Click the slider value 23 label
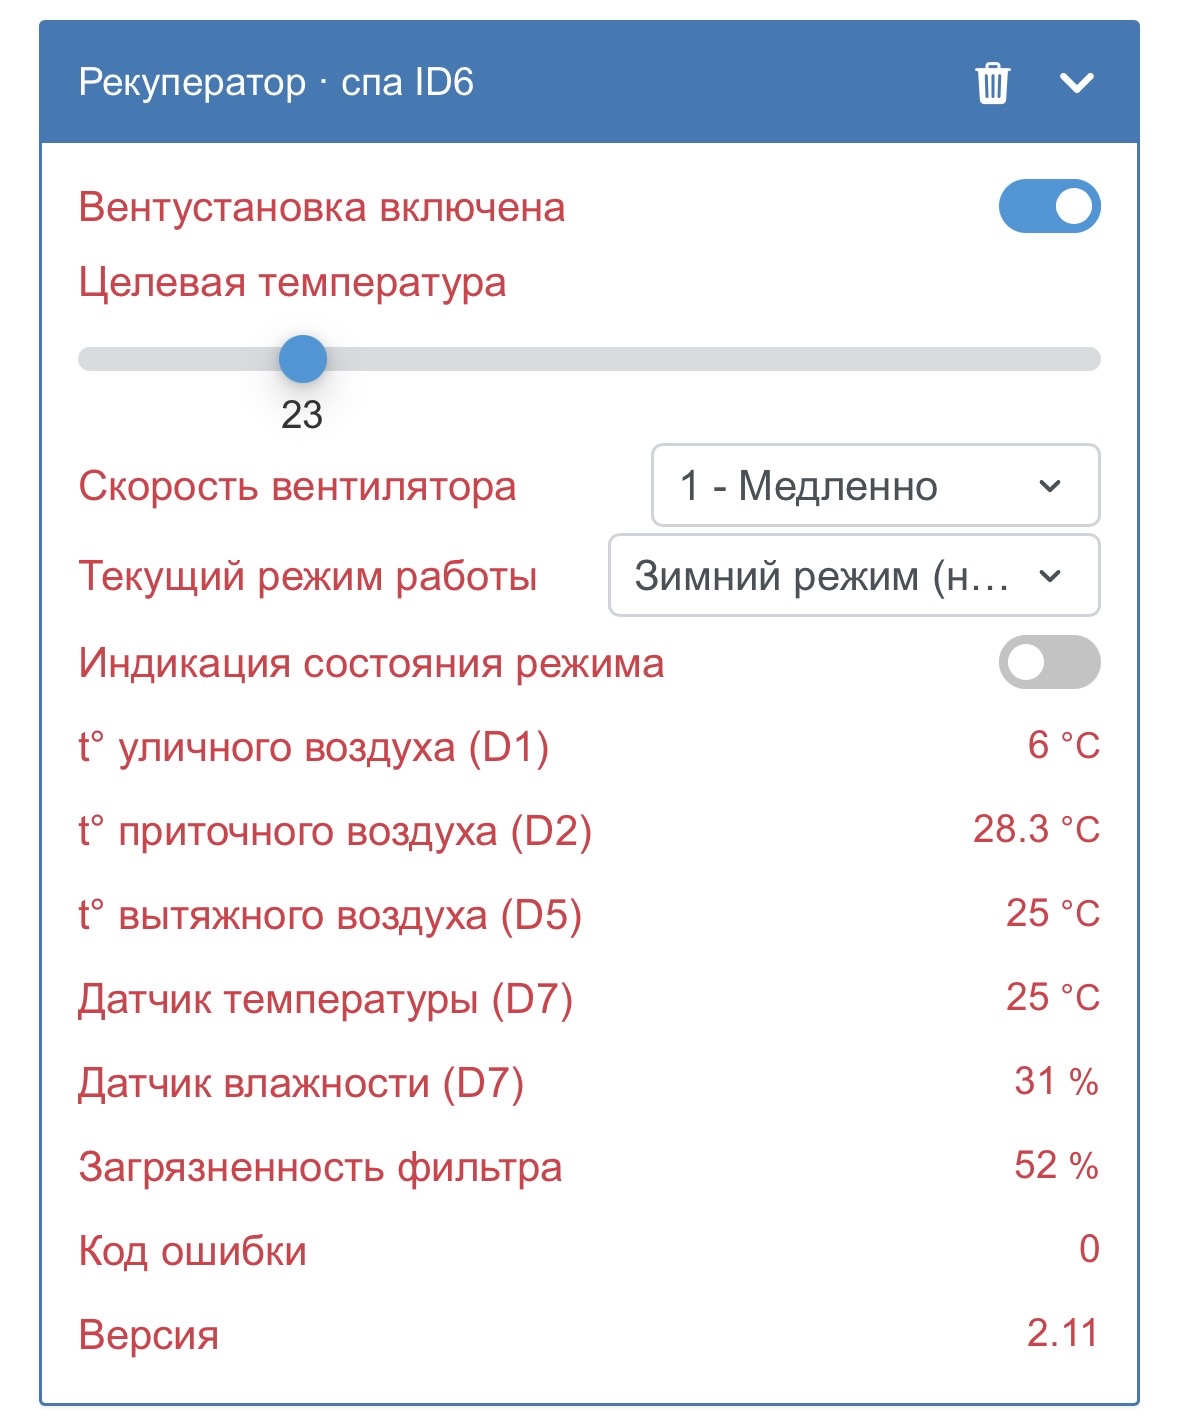This screenshot has width=1179, height=1424. 302,415
